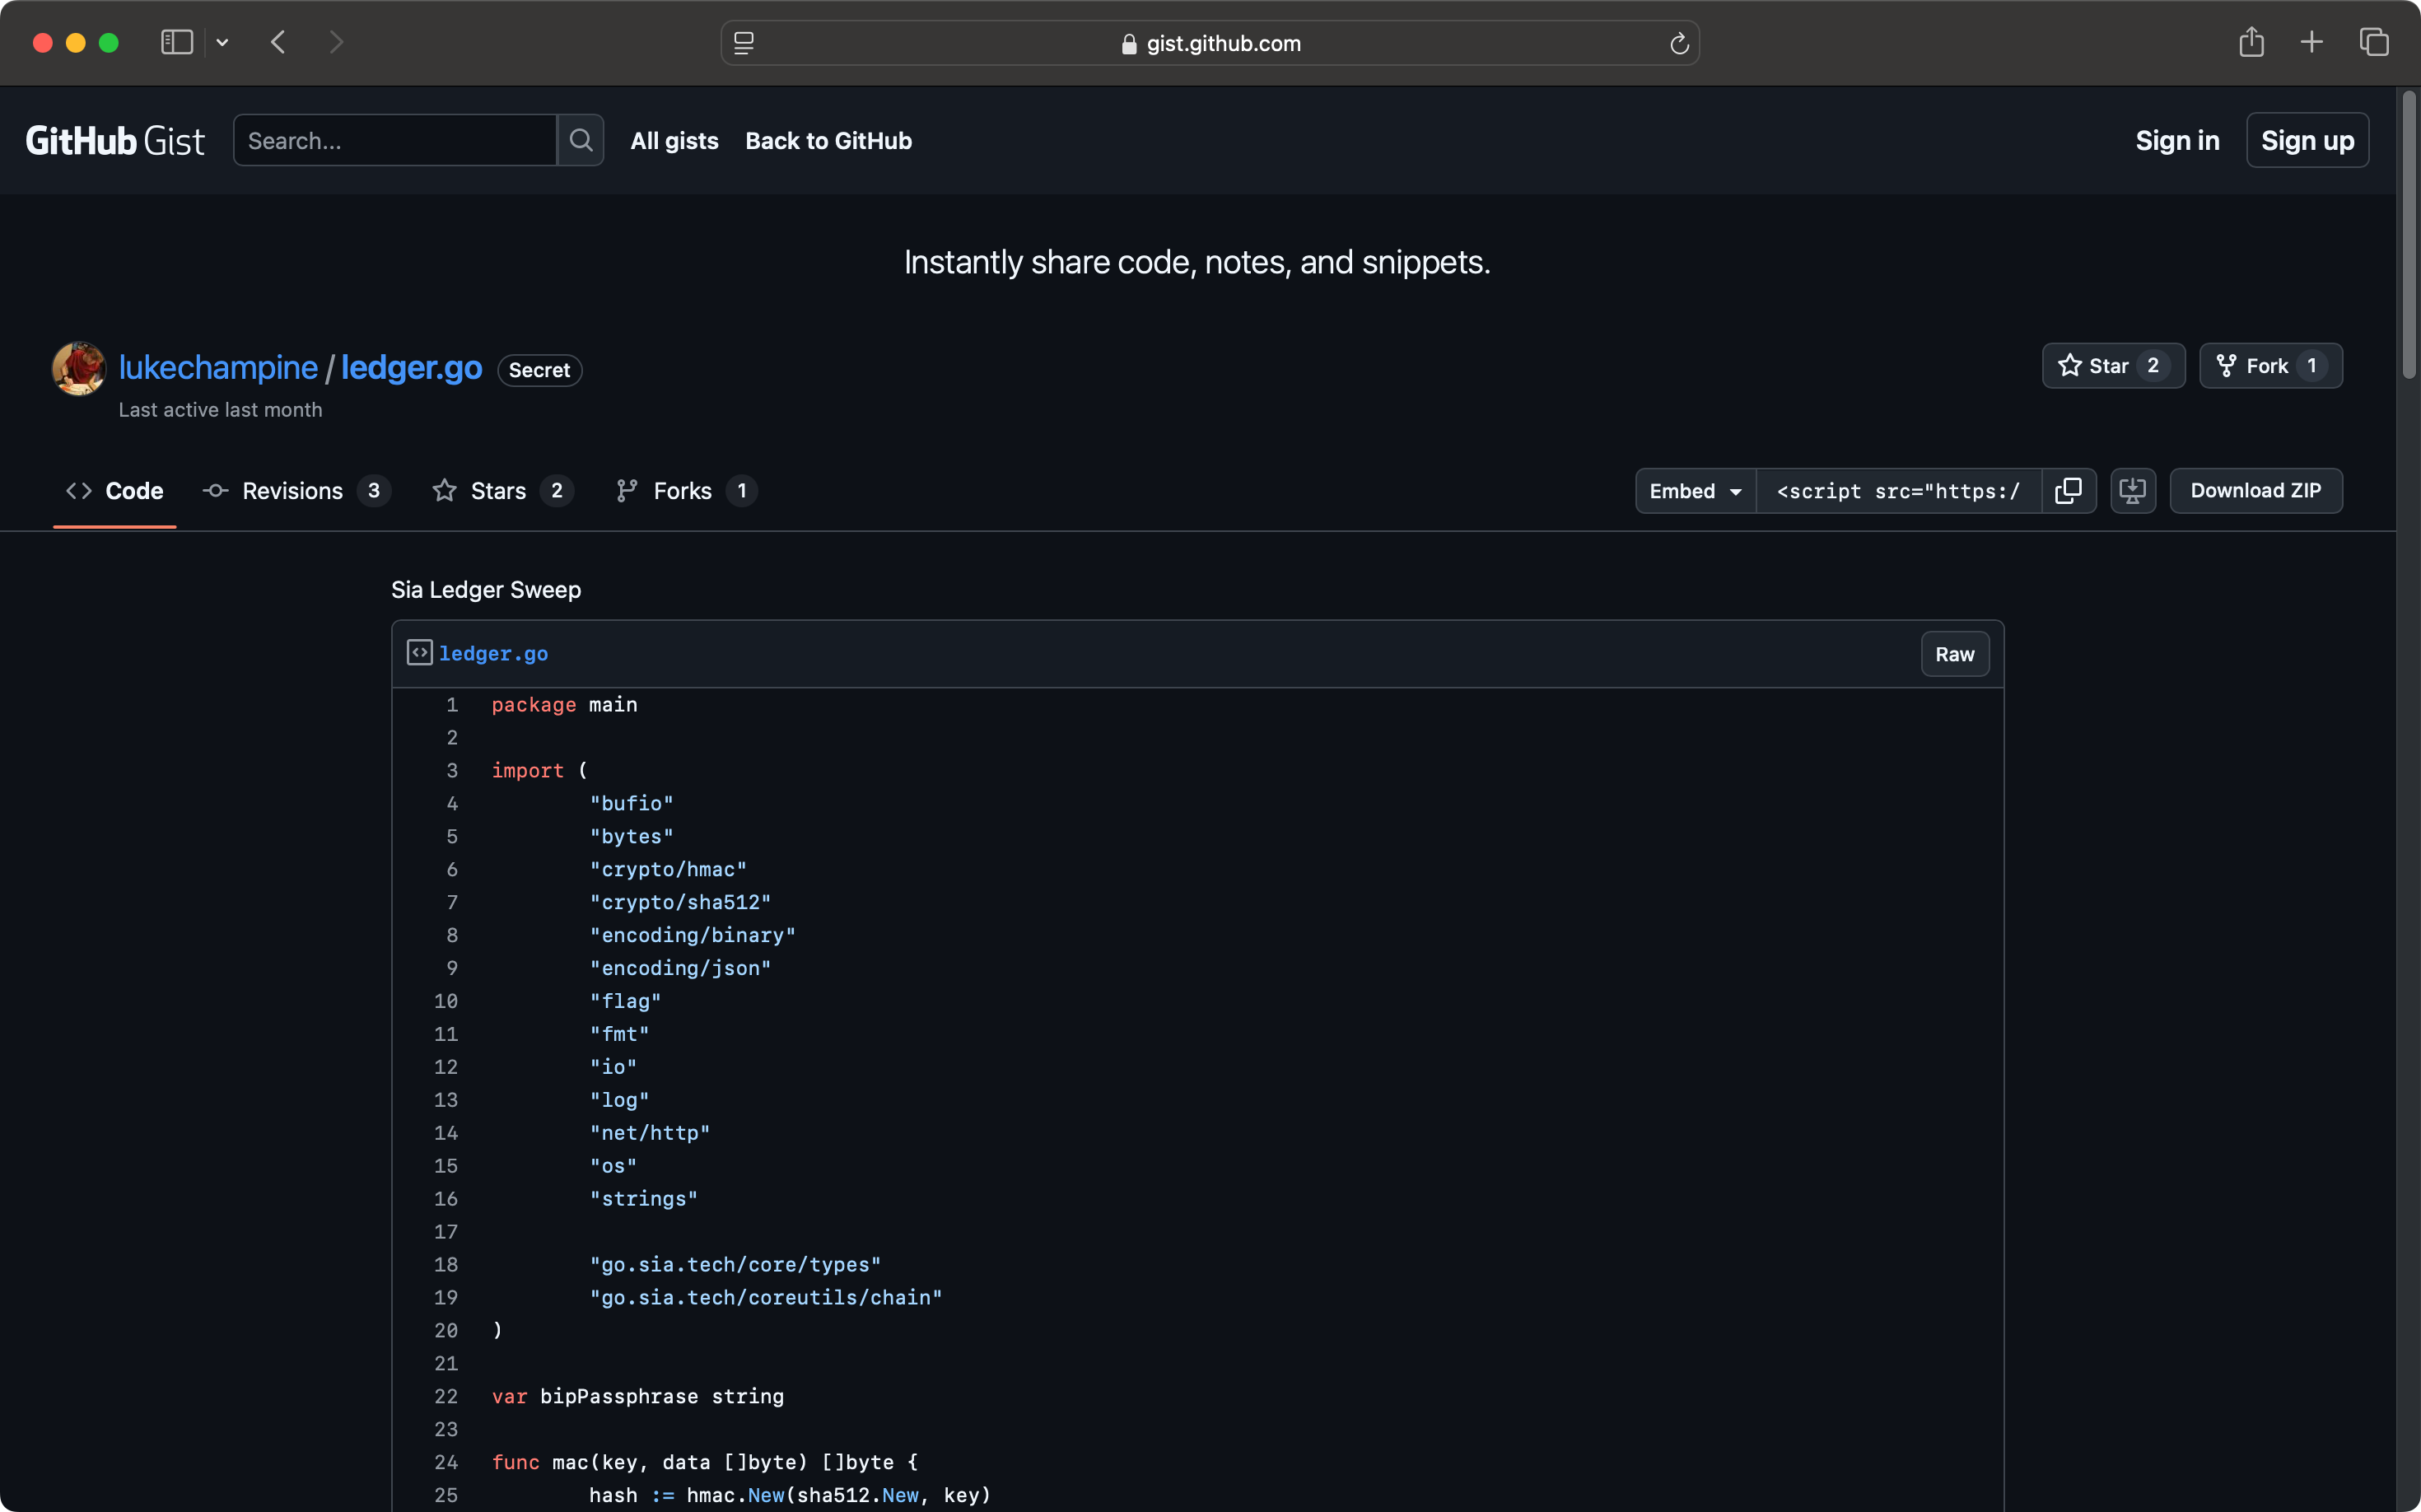Open the GitHub Gist home logo
Viewport: 2421px width, 1512px height.
tap(115, 141)
